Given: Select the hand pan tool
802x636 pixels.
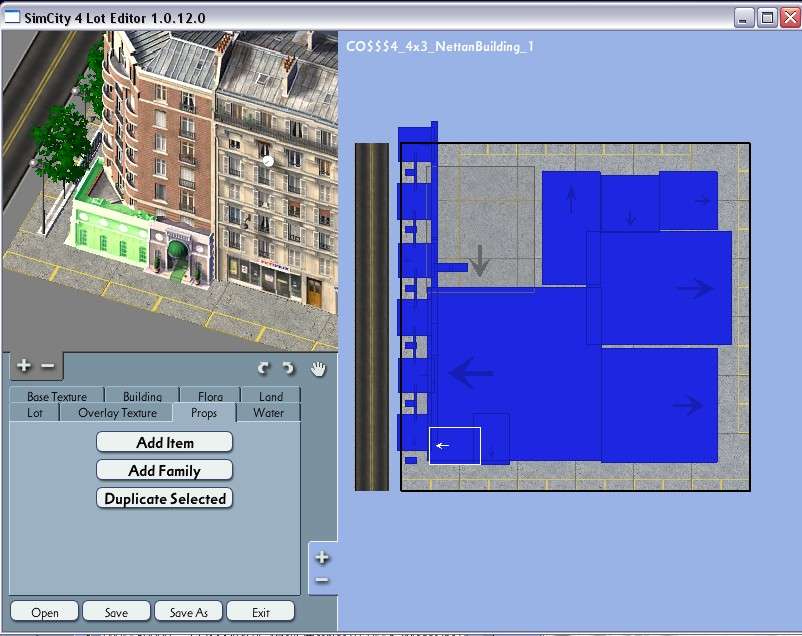Looking at the screenshot, I should pyautogui.click(x=318, y=368).
